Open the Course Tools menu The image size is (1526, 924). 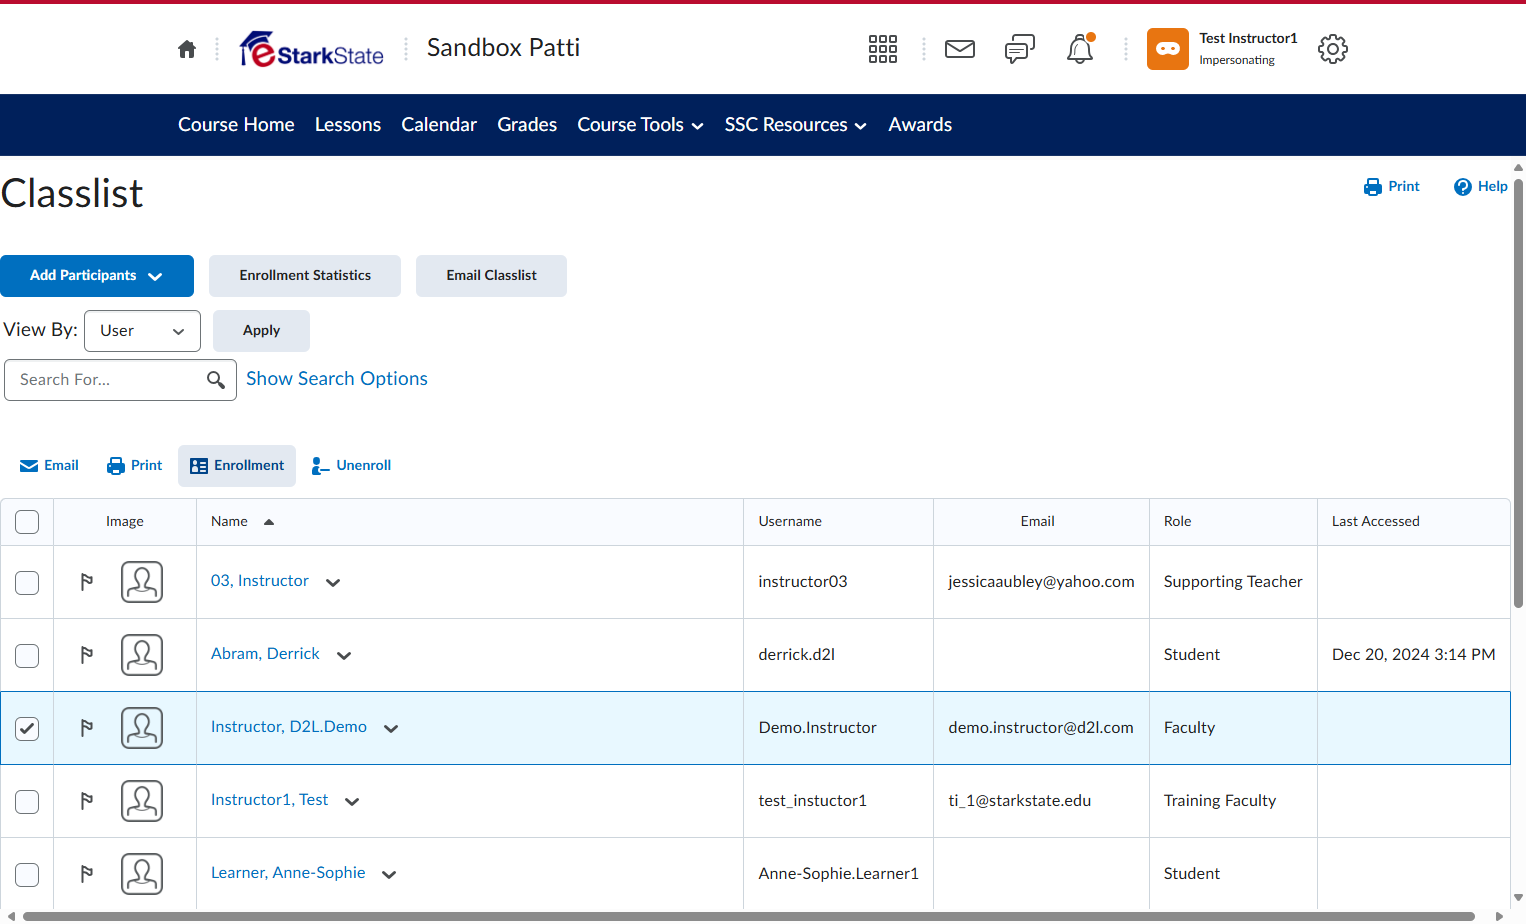pyautogui.click(x=640, y=125)
